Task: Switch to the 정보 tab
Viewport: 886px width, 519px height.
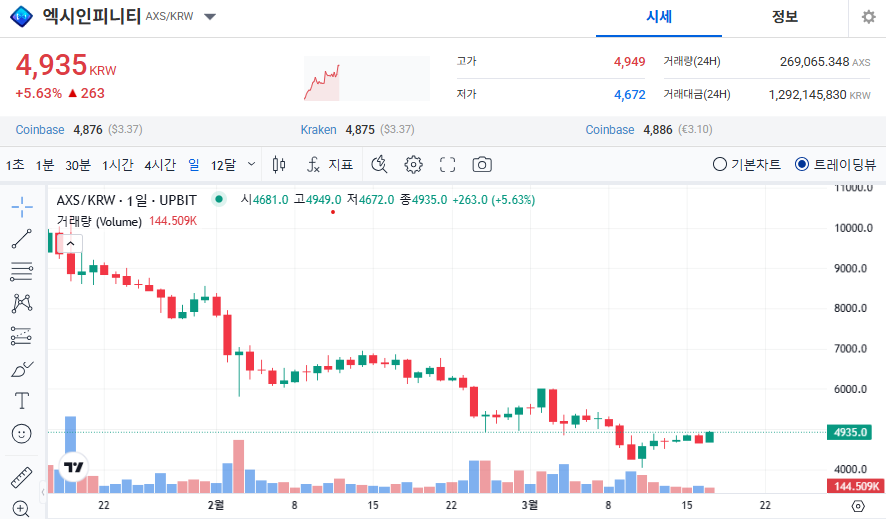Action: [785, 17]
